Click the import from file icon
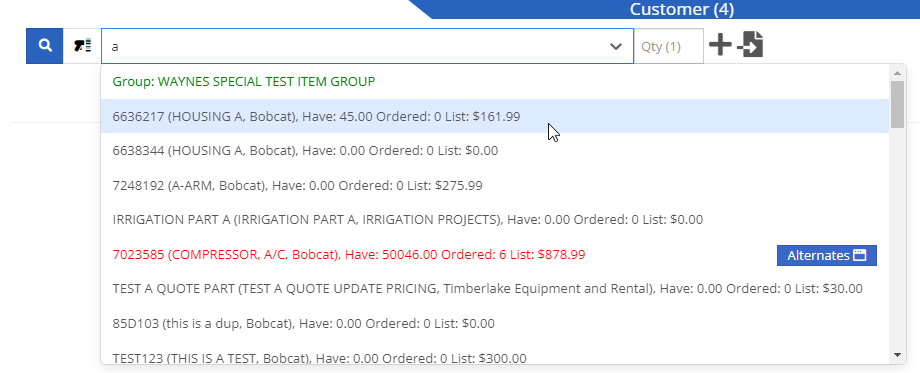 click(750, 45)
